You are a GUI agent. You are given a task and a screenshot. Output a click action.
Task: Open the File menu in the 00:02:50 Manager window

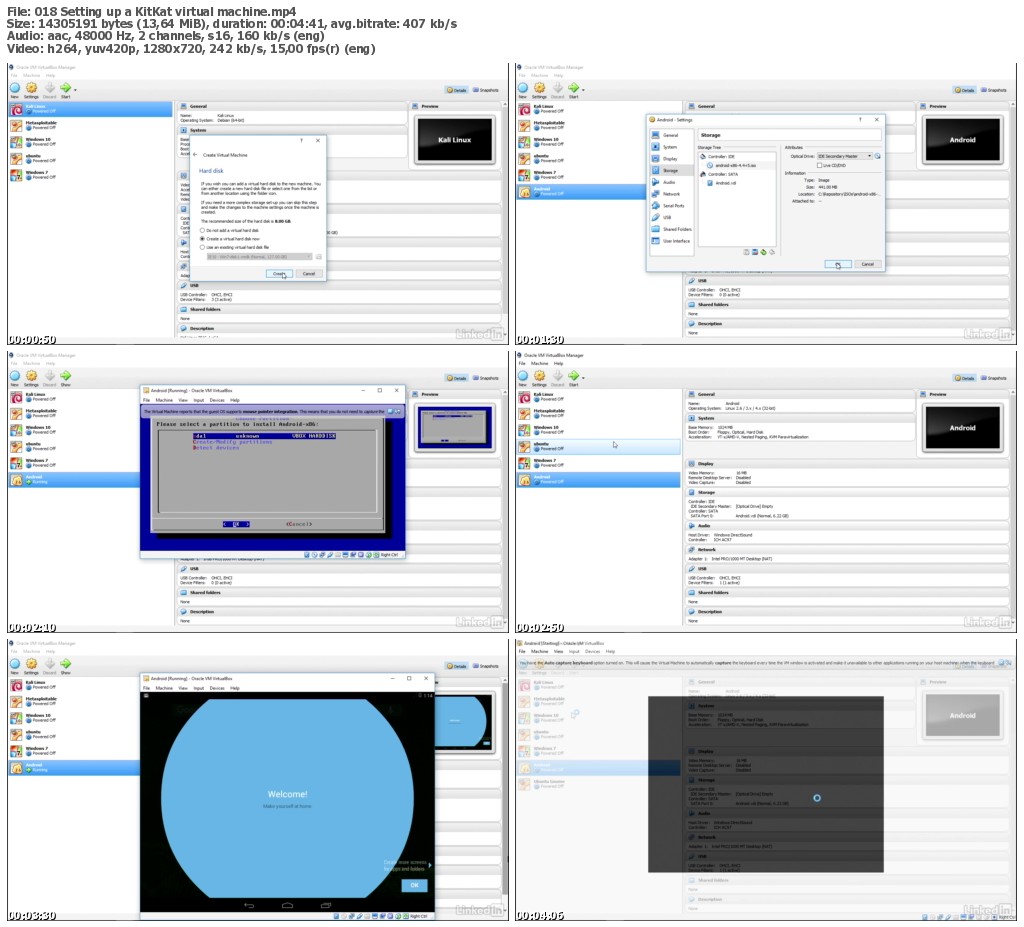tap(521, 363)
